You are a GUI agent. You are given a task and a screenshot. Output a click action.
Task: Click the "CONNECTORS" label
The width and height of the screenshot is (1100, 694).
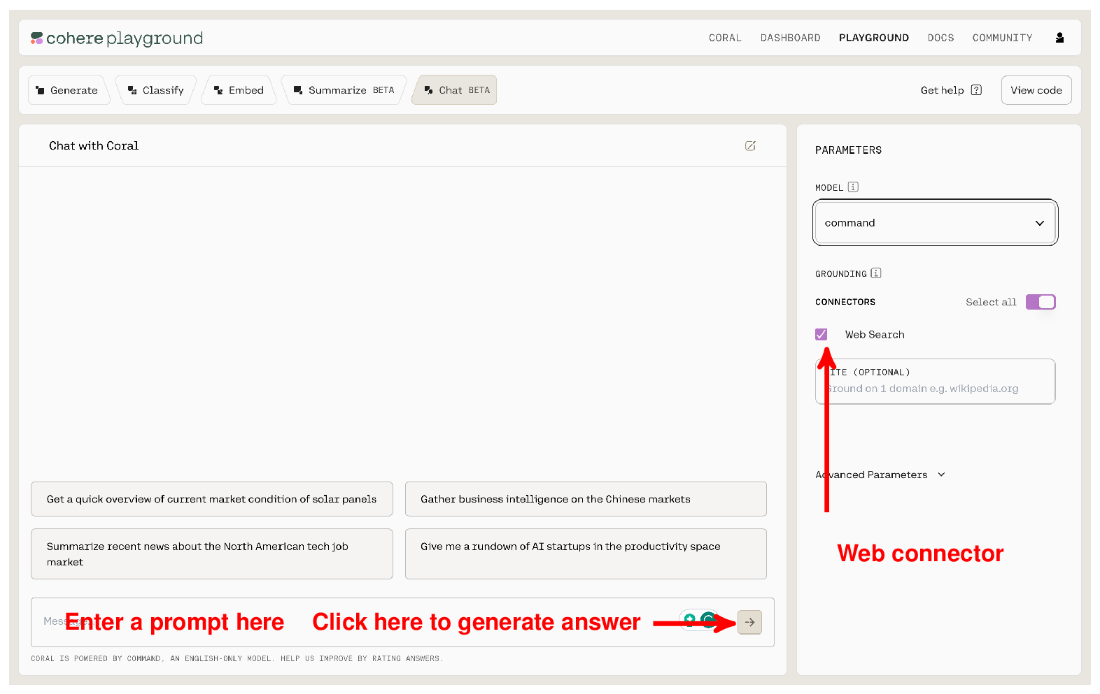point(845,302)
